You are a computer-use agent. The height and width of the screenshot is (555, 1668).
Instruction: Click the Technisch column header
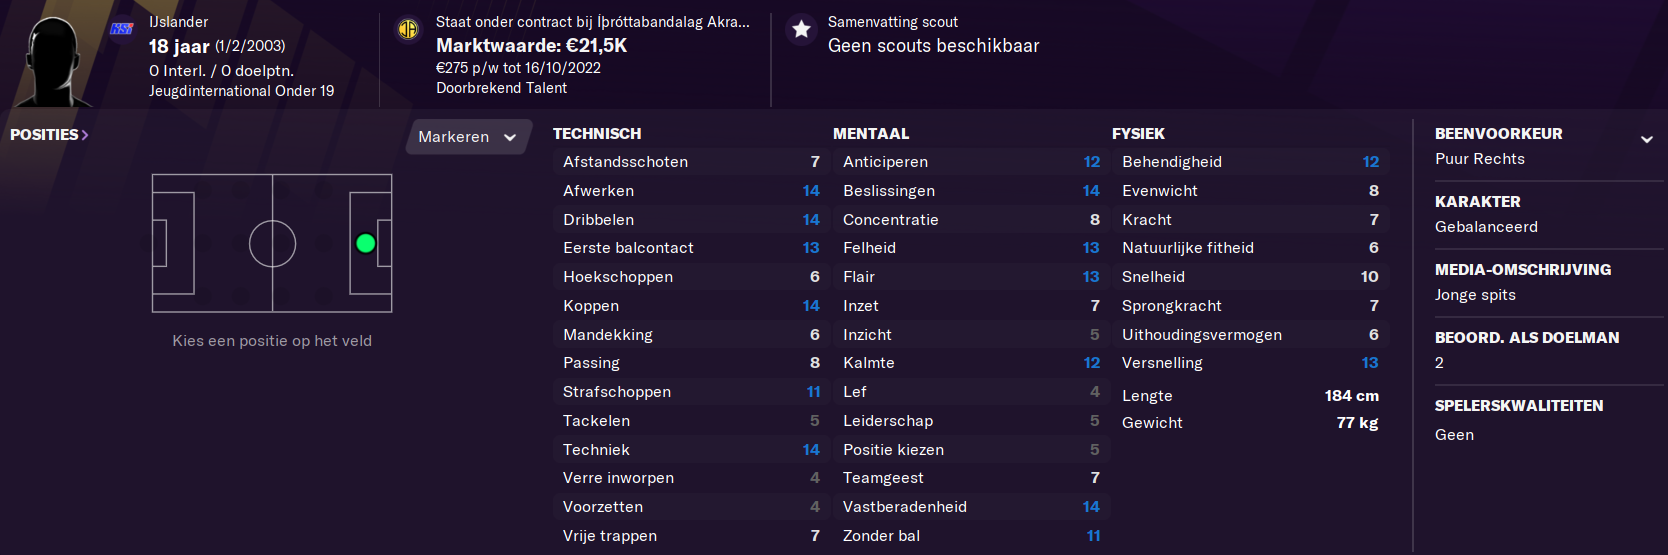click(597, 134)
